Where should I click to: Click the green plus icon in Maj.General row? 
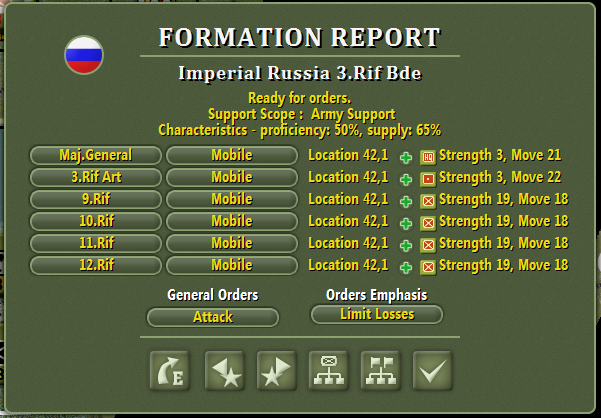(x=406, y=157)
